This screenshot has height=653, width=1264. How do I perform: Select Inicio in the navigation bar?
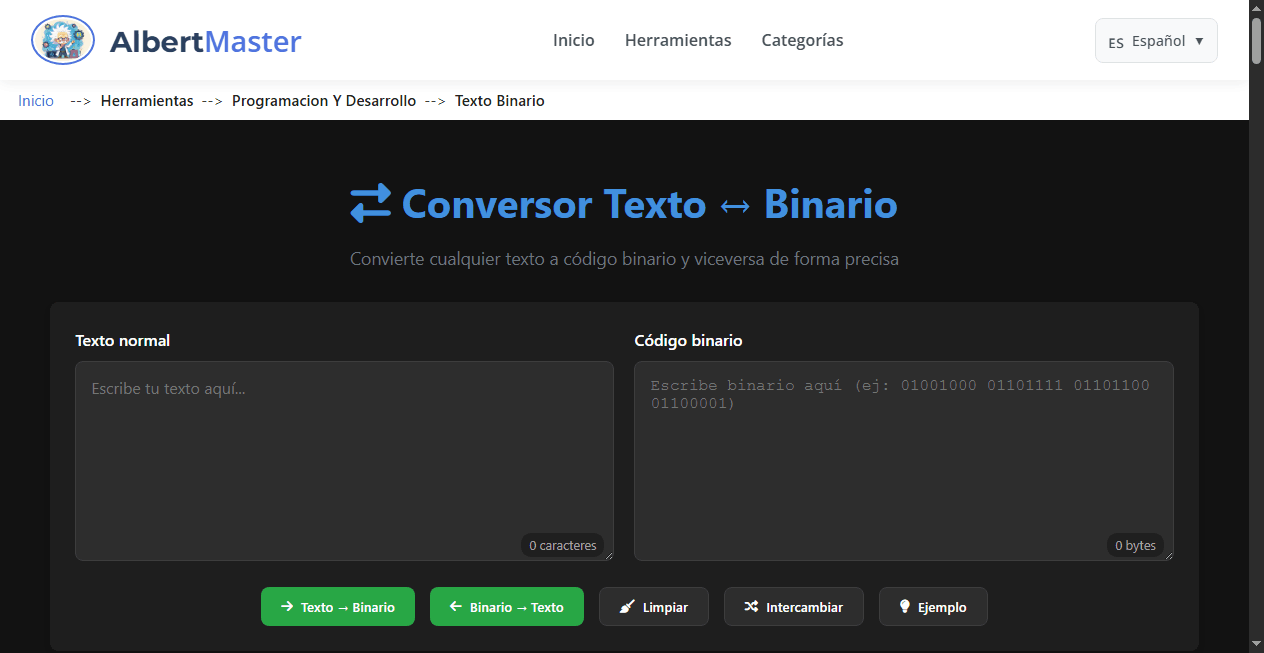pyautogui.click(x=573, y=40)
